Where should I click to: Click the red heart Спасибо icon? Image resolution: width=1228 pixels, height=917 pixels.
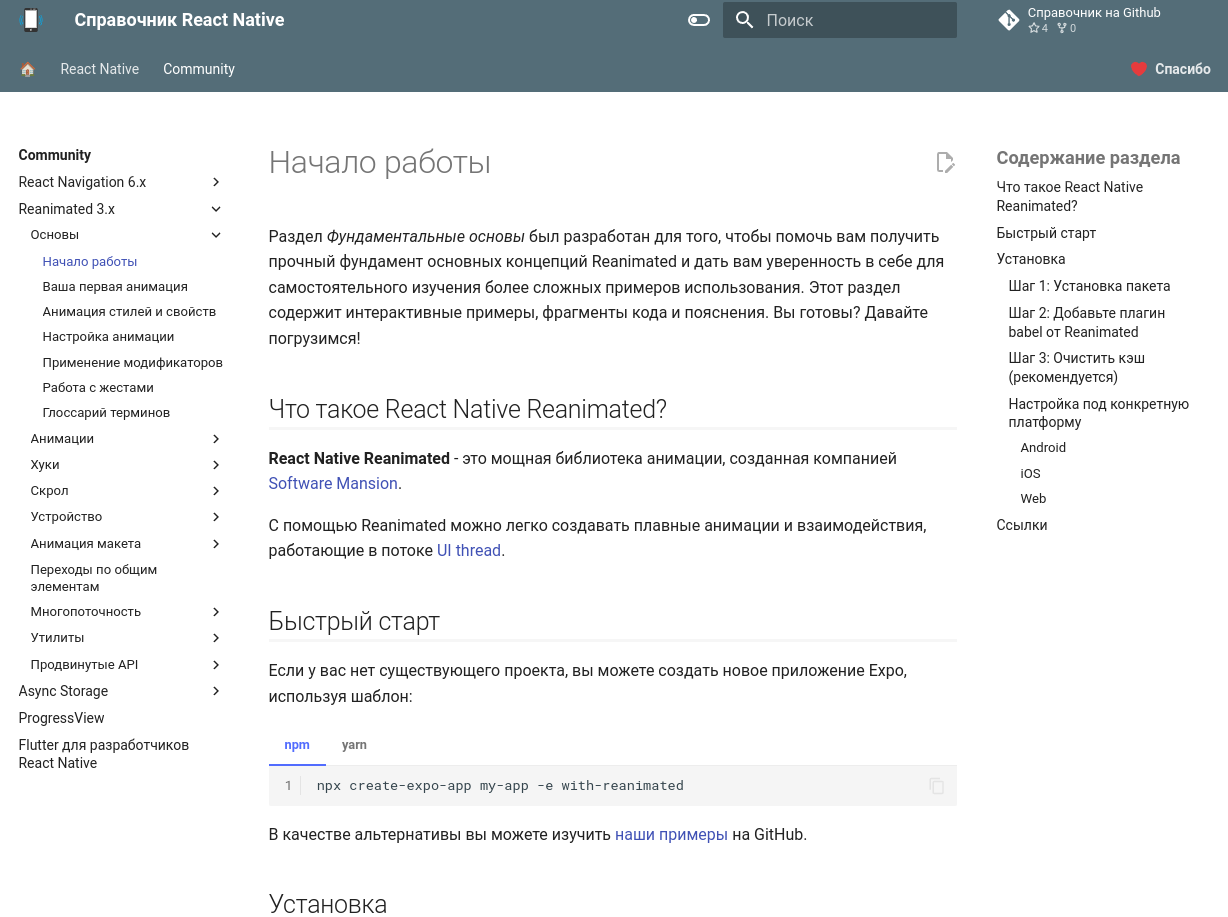[1139, 69]
